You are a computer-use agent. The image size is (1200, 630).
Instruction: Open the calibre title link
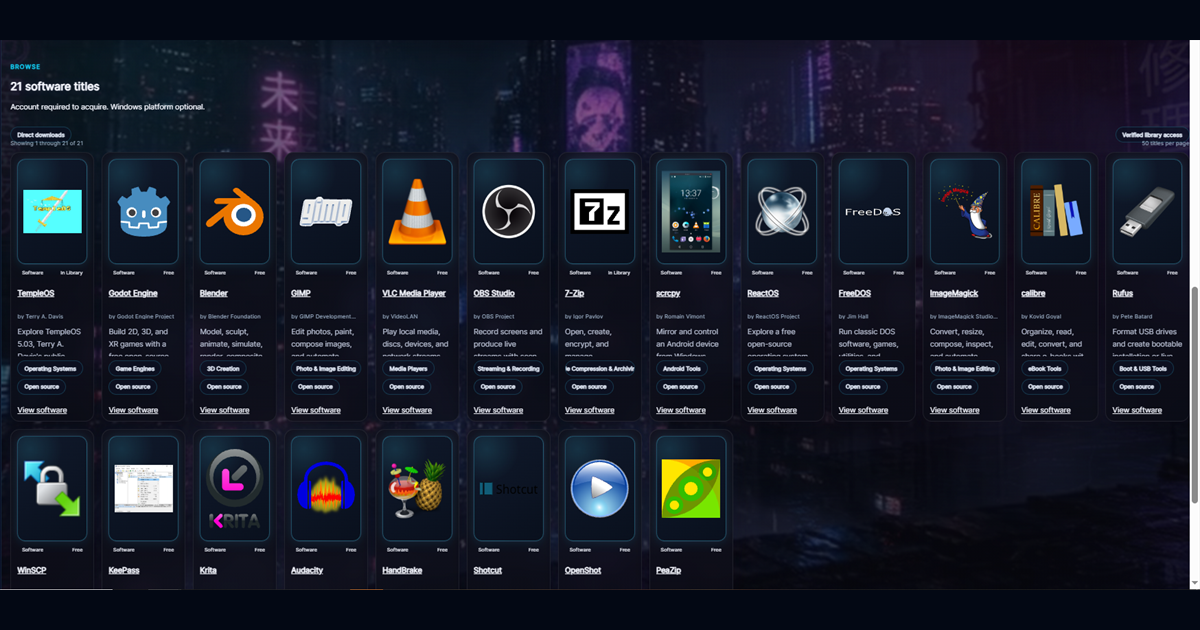tap(1033, 293)
